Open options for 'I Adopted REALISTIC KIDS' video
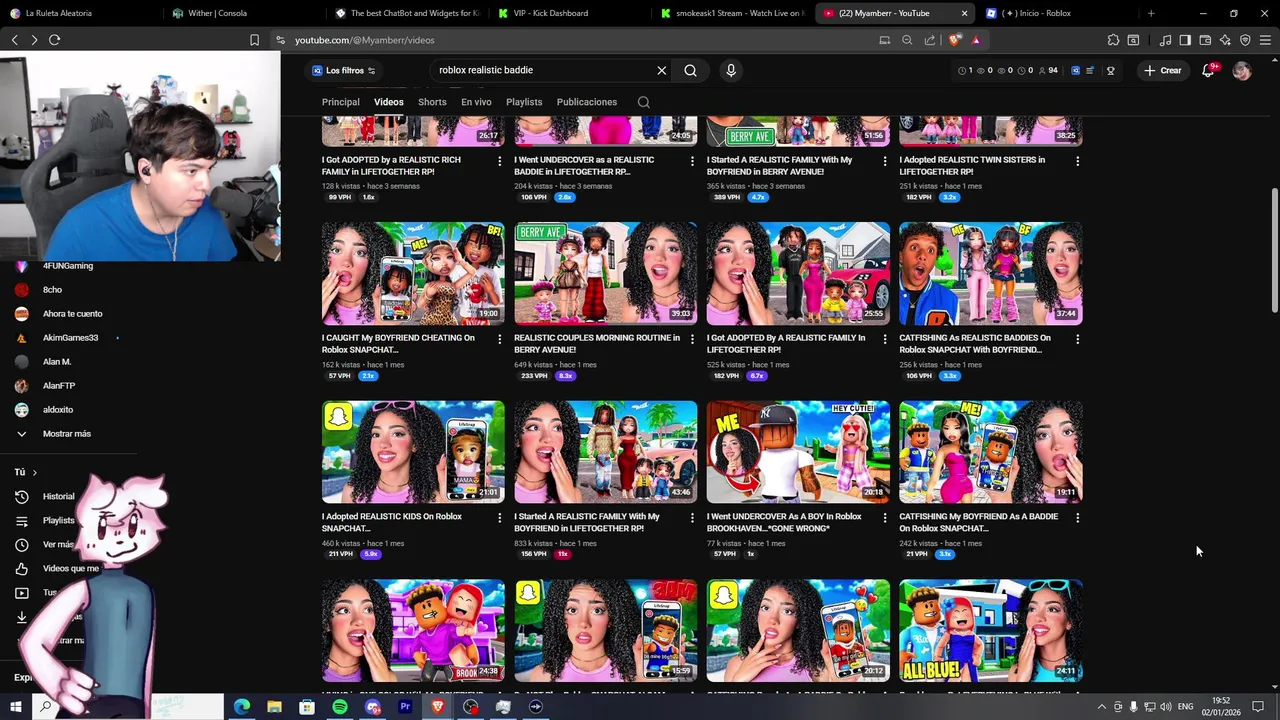This screenshot has width=1280, height=720. (500, 518)
